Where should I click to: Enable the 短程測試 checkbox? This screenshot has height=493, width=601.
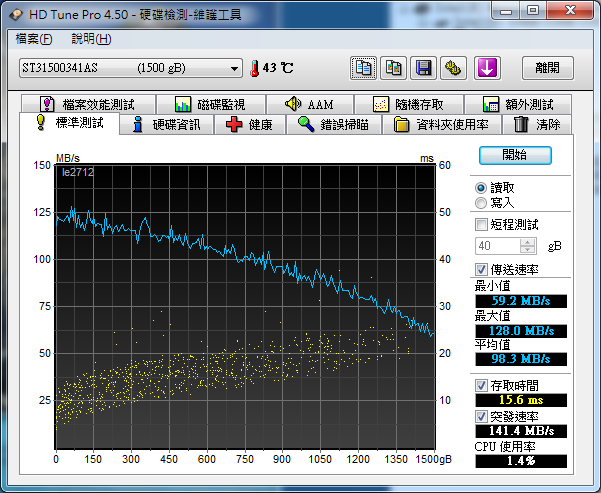(482, 224)
